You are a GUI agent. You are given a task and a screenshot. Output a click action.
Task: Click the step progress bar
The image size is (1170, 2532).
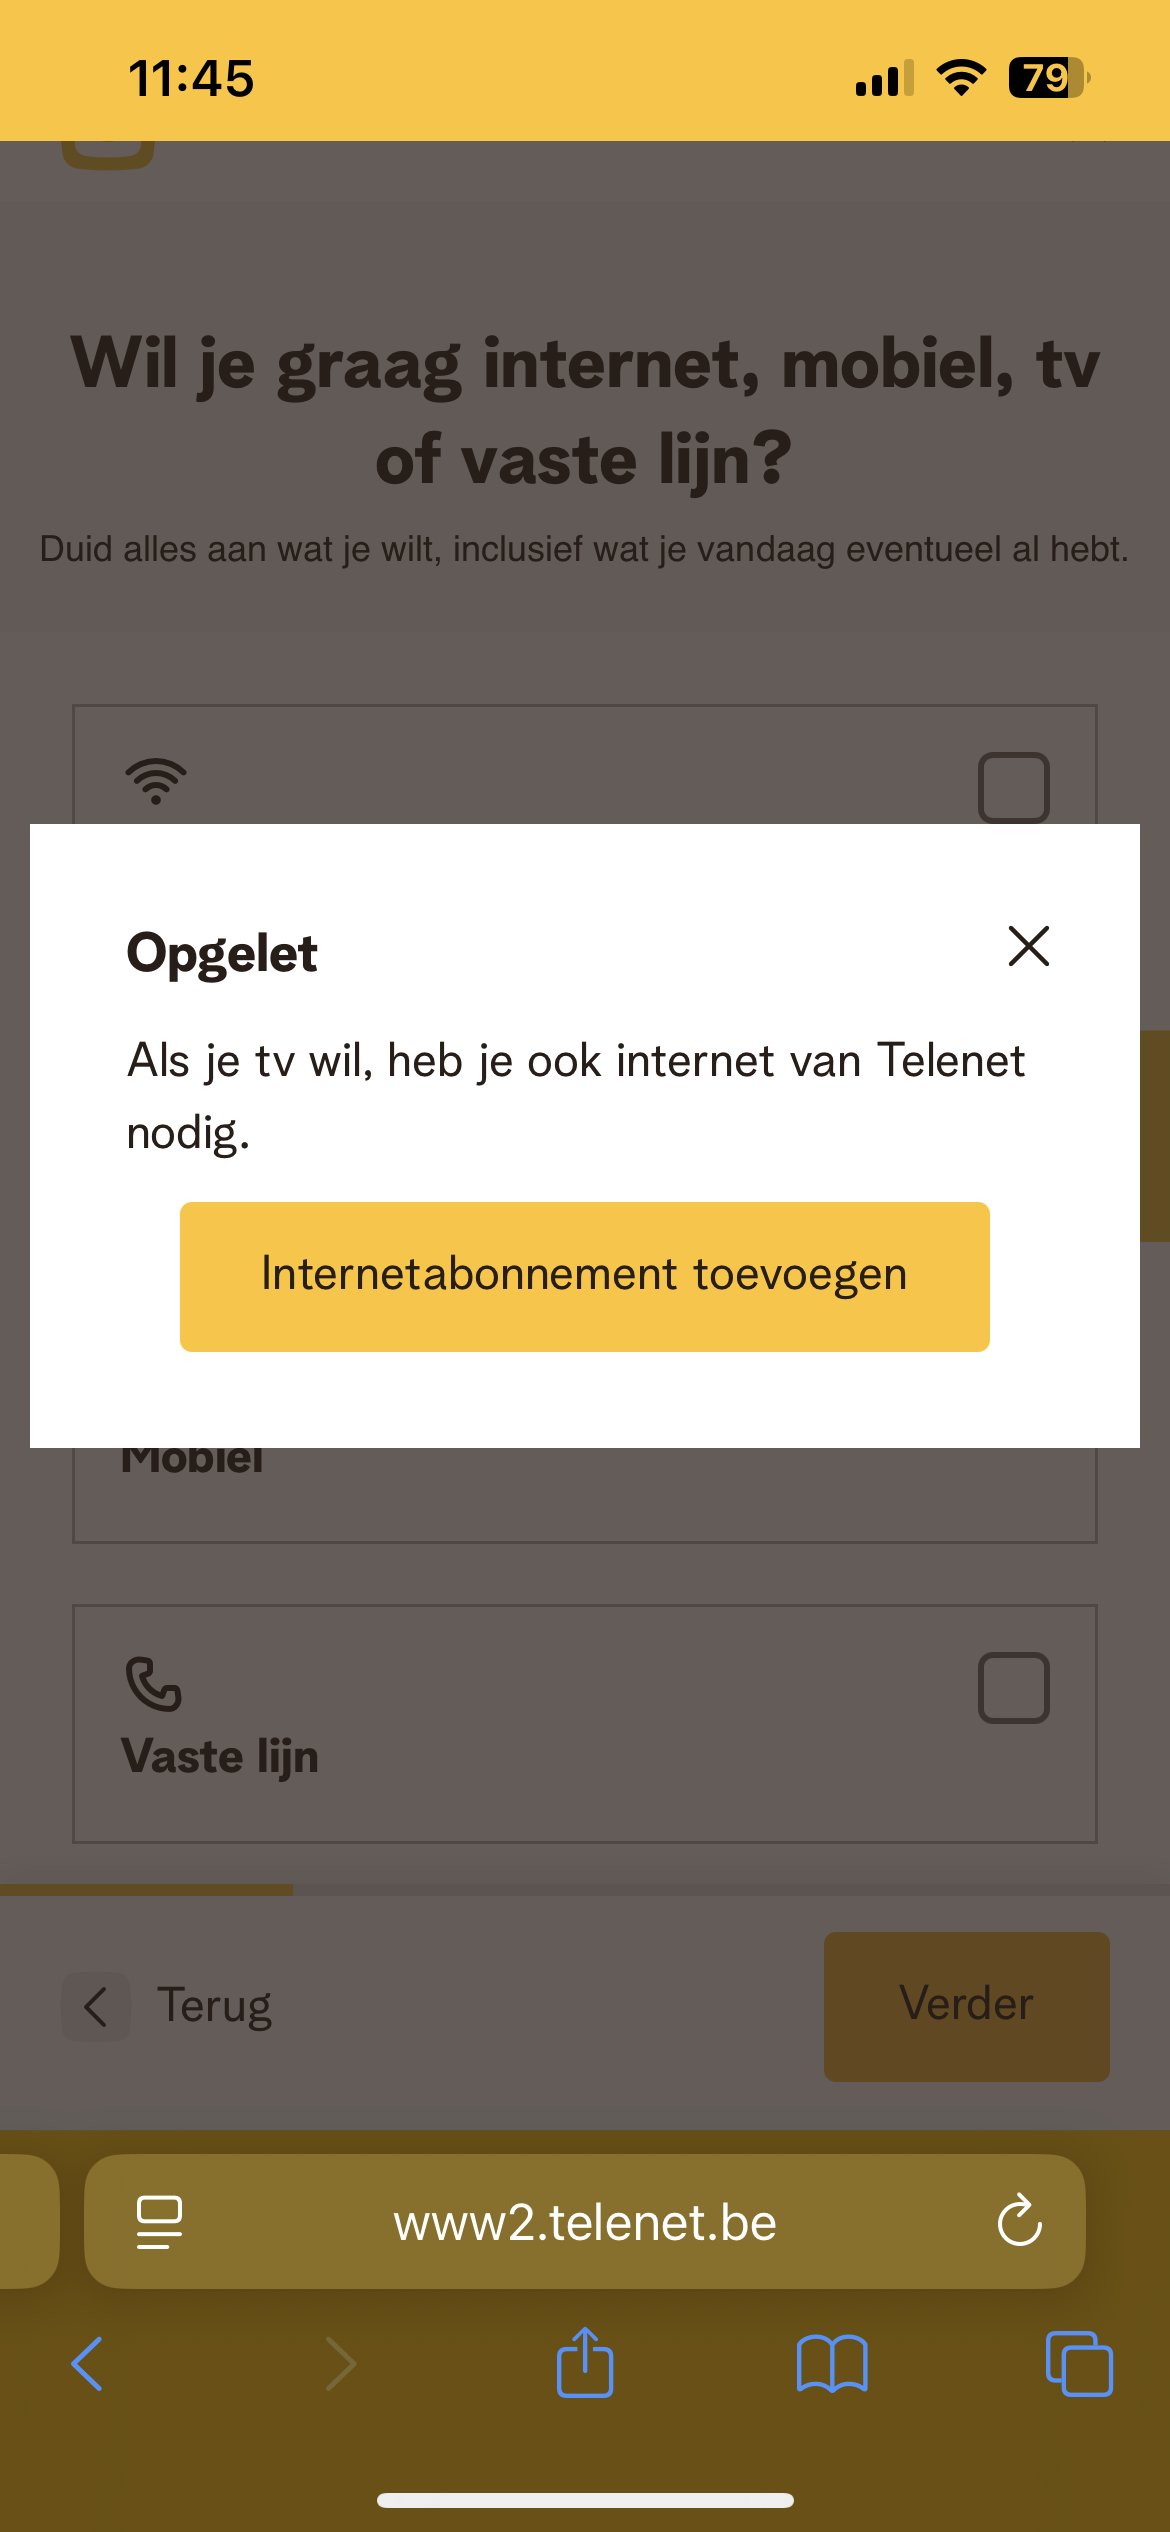[x=584, y=1890]
